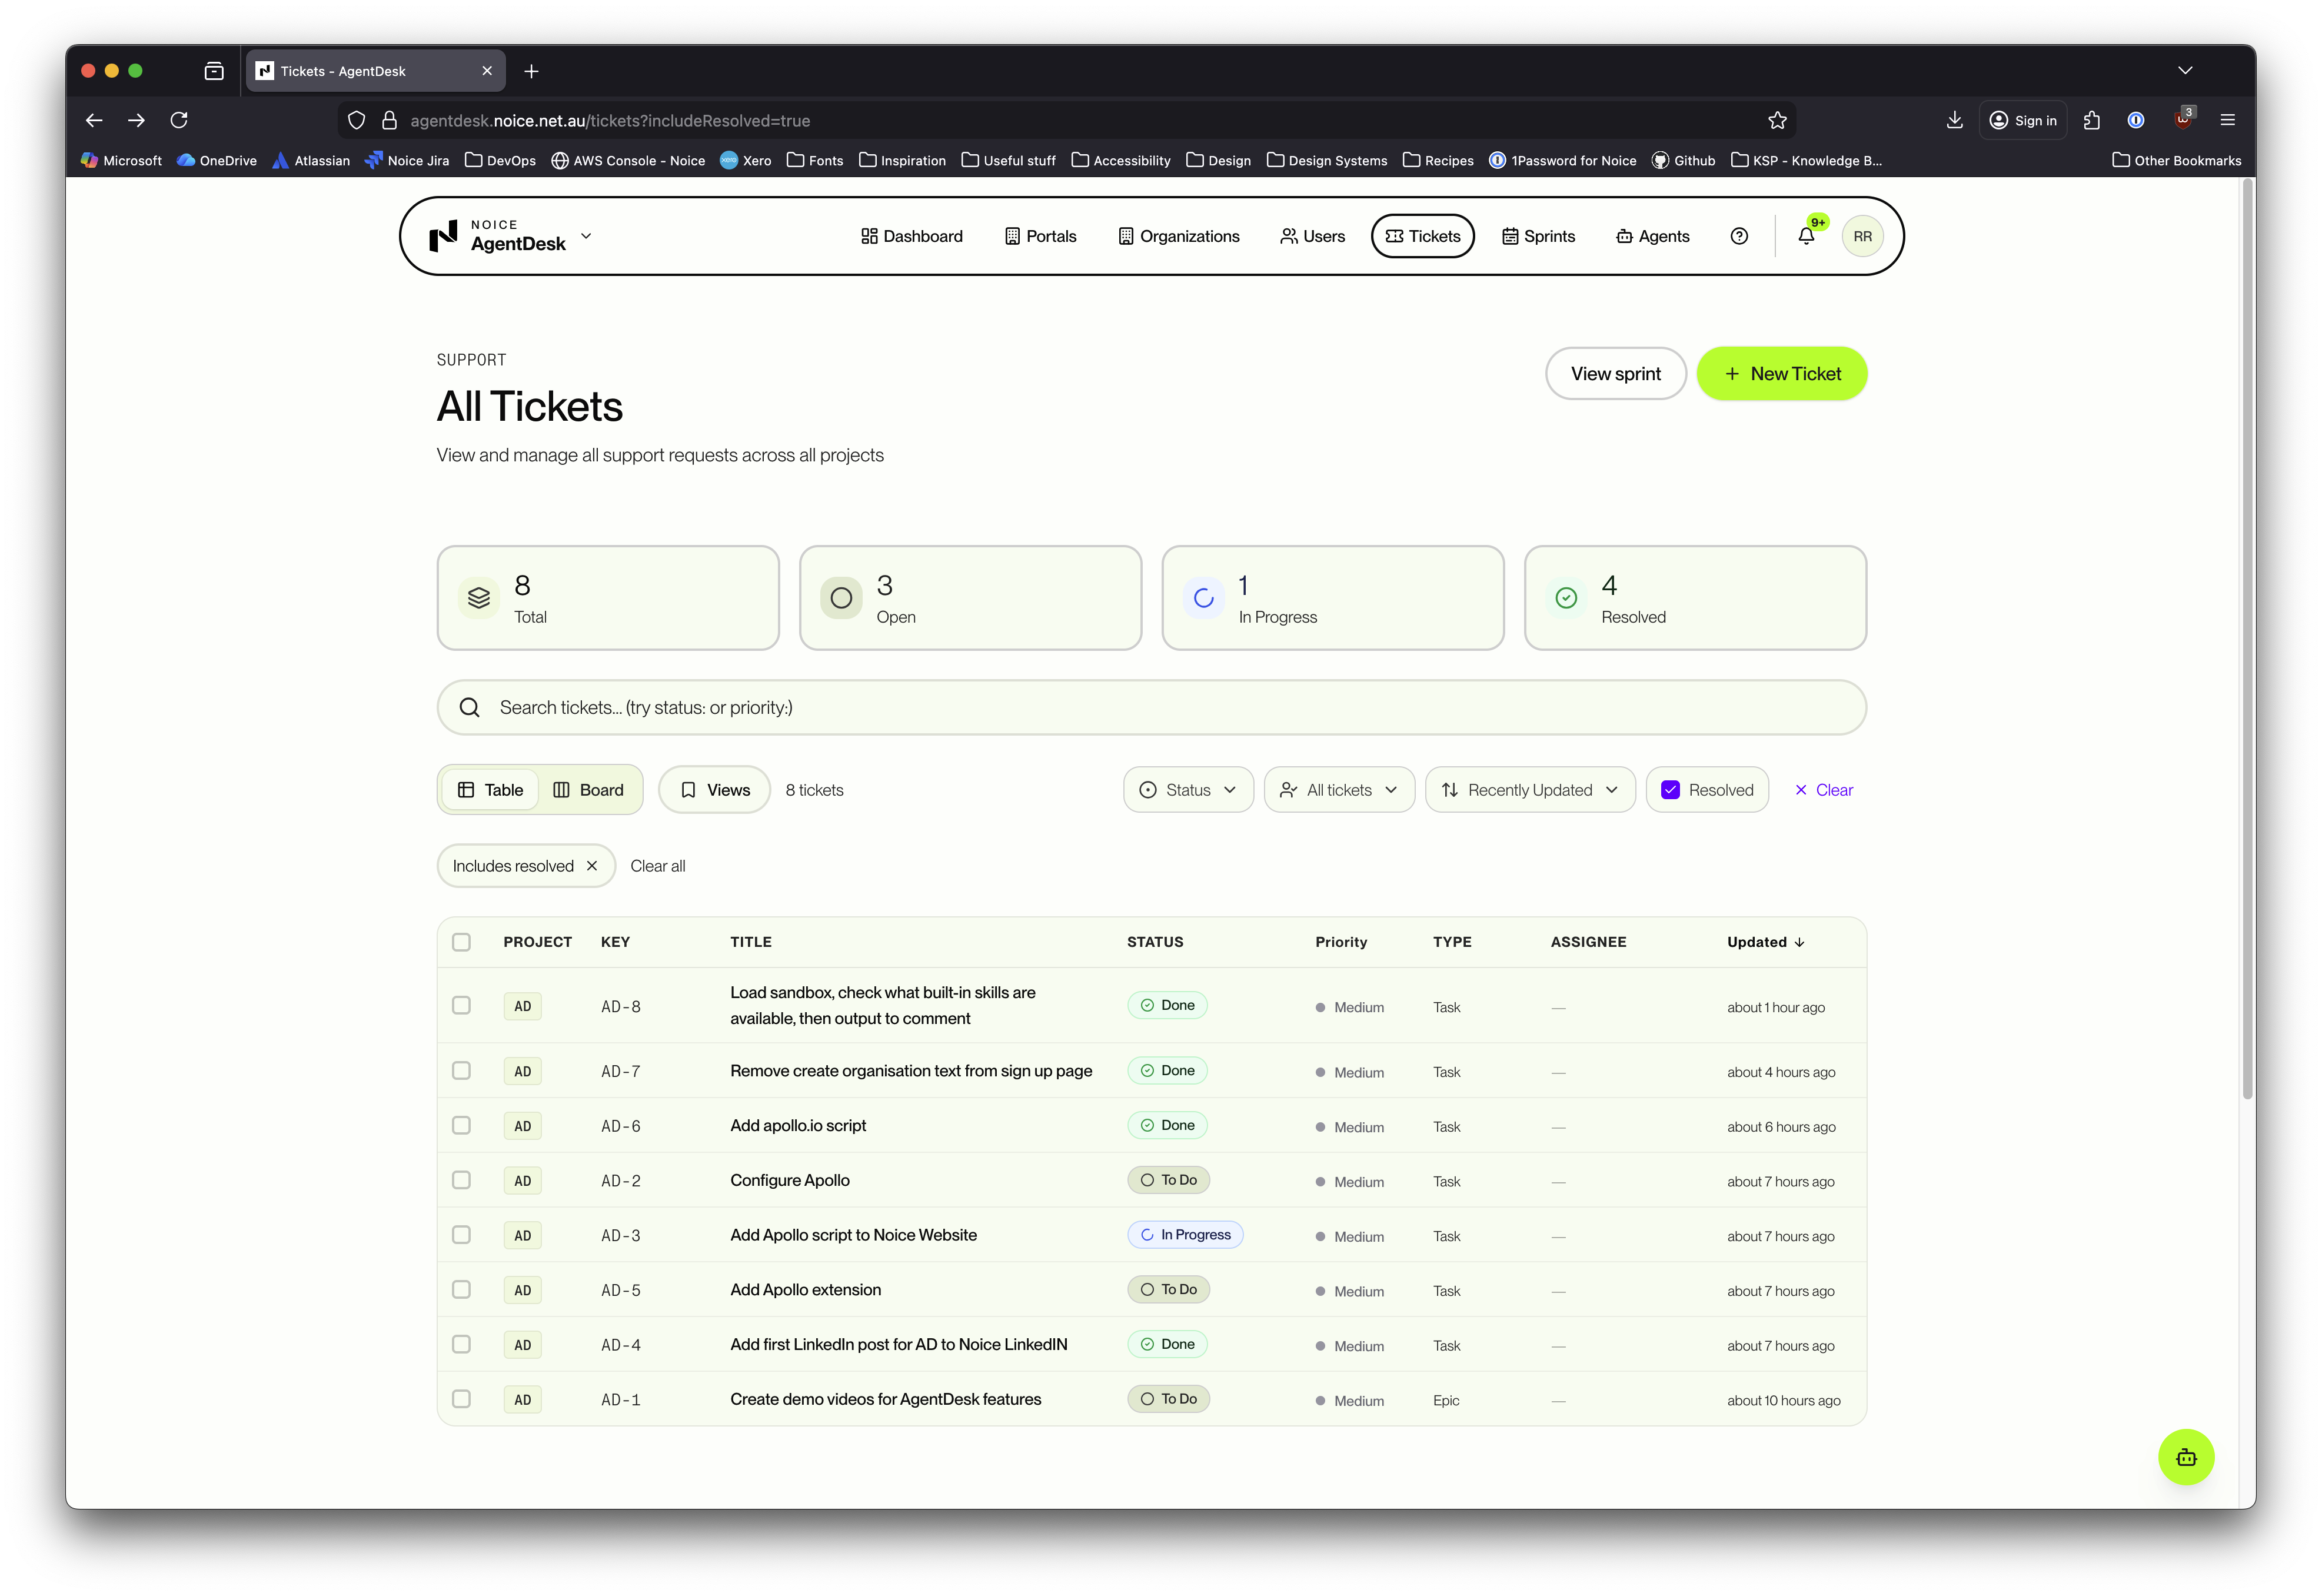This screenshot has width=2322, height=1596.
Task: Check the AD-8 row checkbox
Action: (461, 1006)
